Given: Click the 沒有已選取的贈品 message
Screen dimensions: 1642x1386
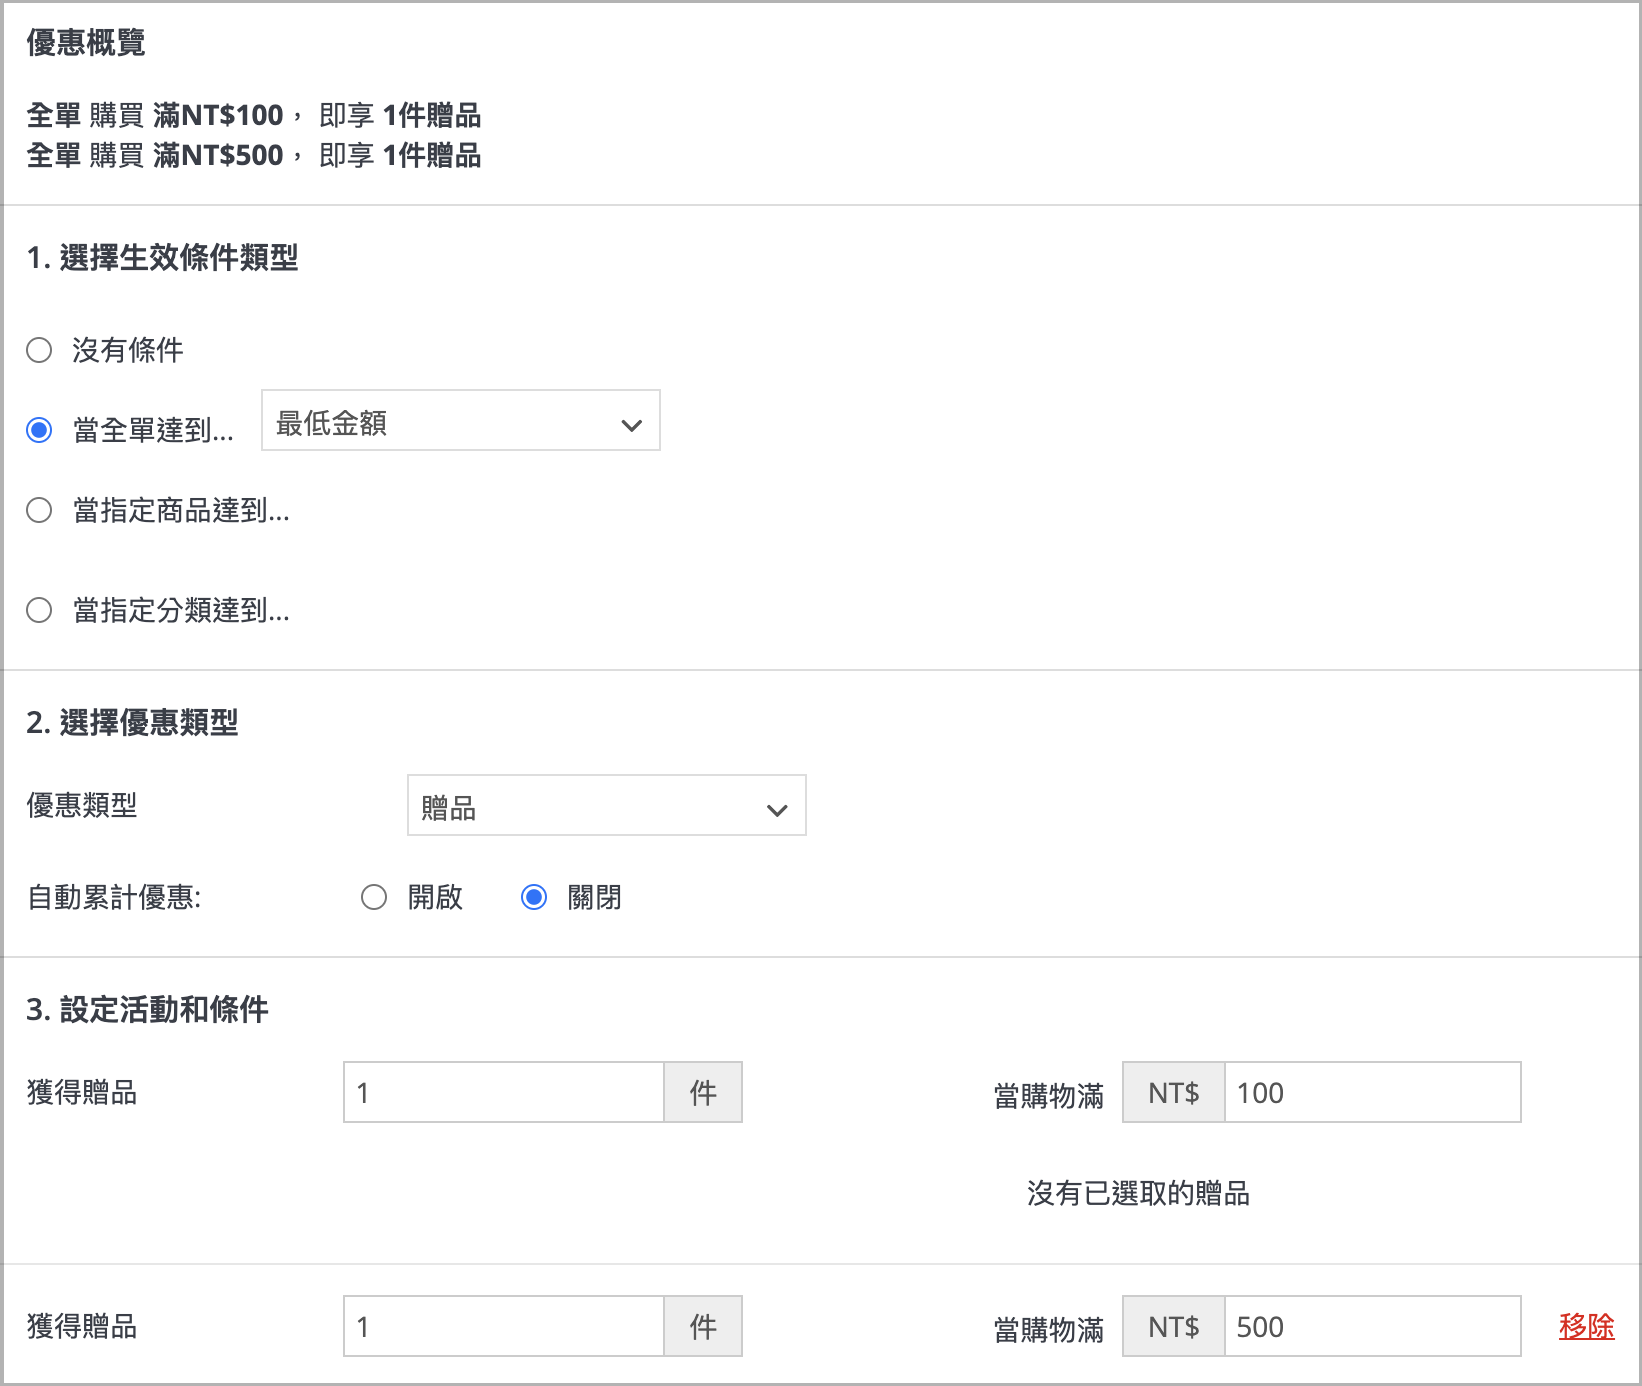Looking at the screenshot, I should 1139,1193.
